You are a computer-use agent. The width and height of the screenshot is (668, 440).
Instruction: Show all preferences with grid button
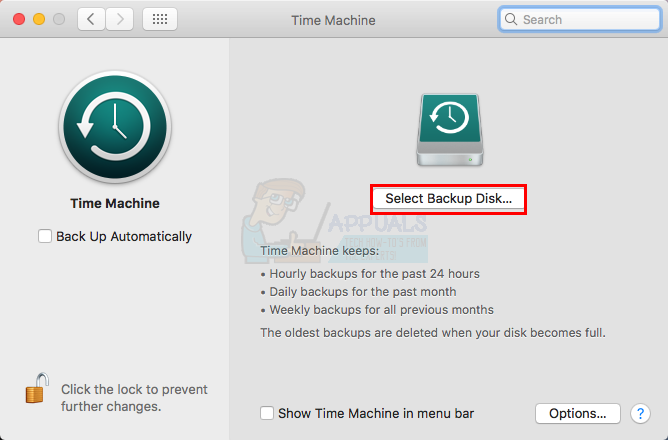[160, 19]
